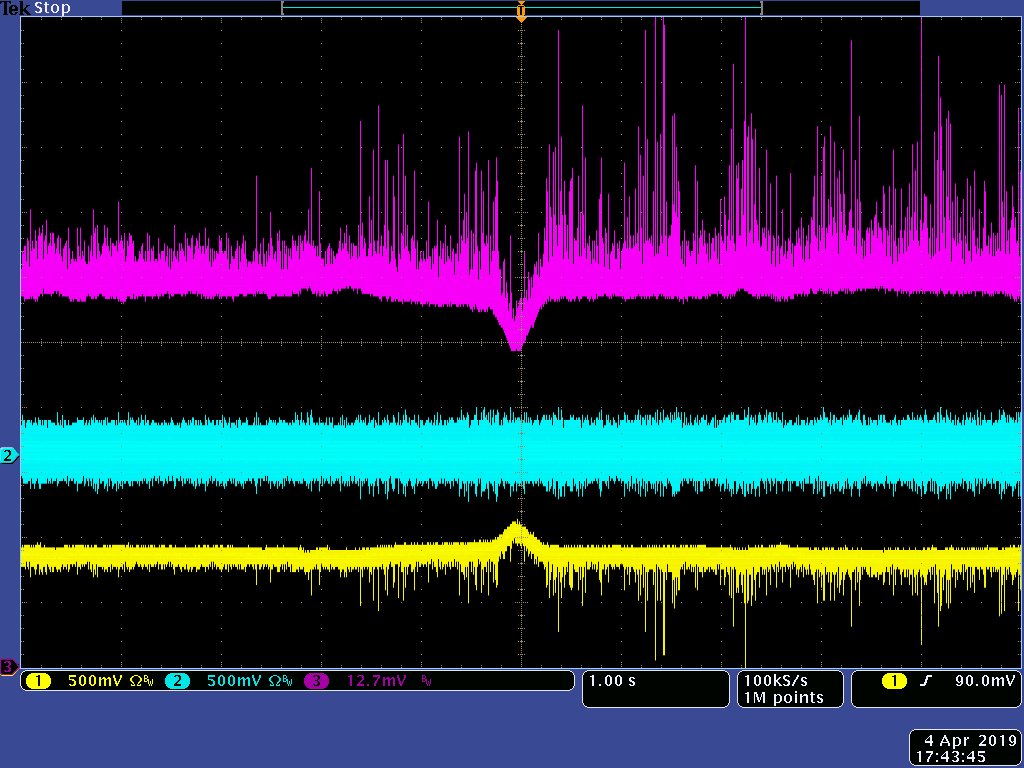Viewport: 1024px width, 768px height.
Task: Click the rising edge trigger slope icon
Action: pos(926,681)
